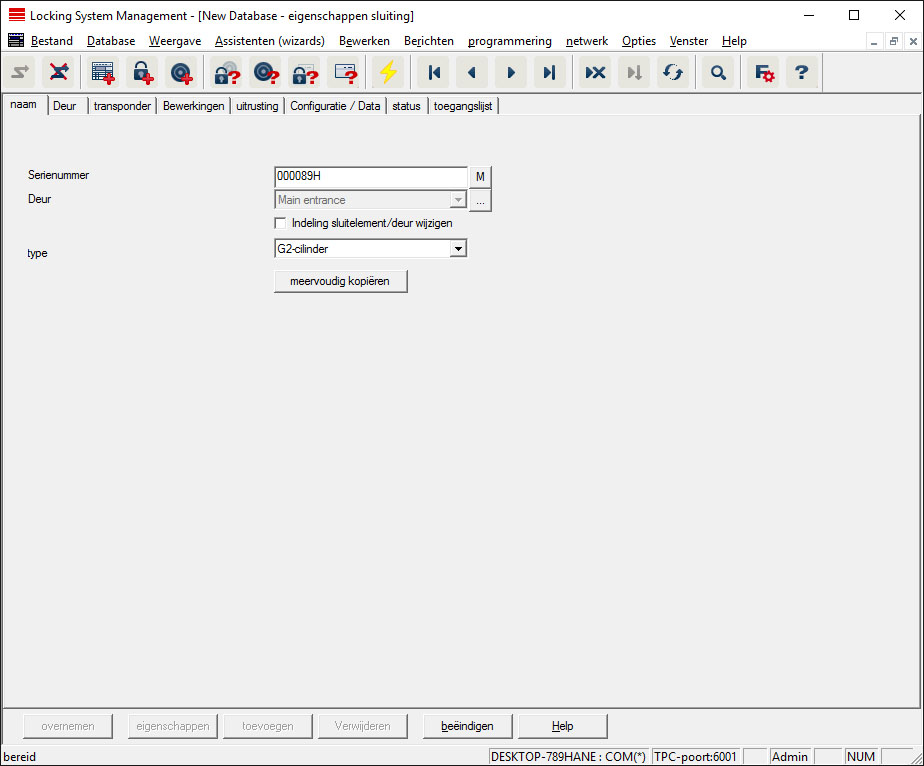924x766 pixels.
Task: Enable 'Indeling sluitelement/deur wijzigen' checkbox
Action: pyautogui.click(x=281, y=223)
